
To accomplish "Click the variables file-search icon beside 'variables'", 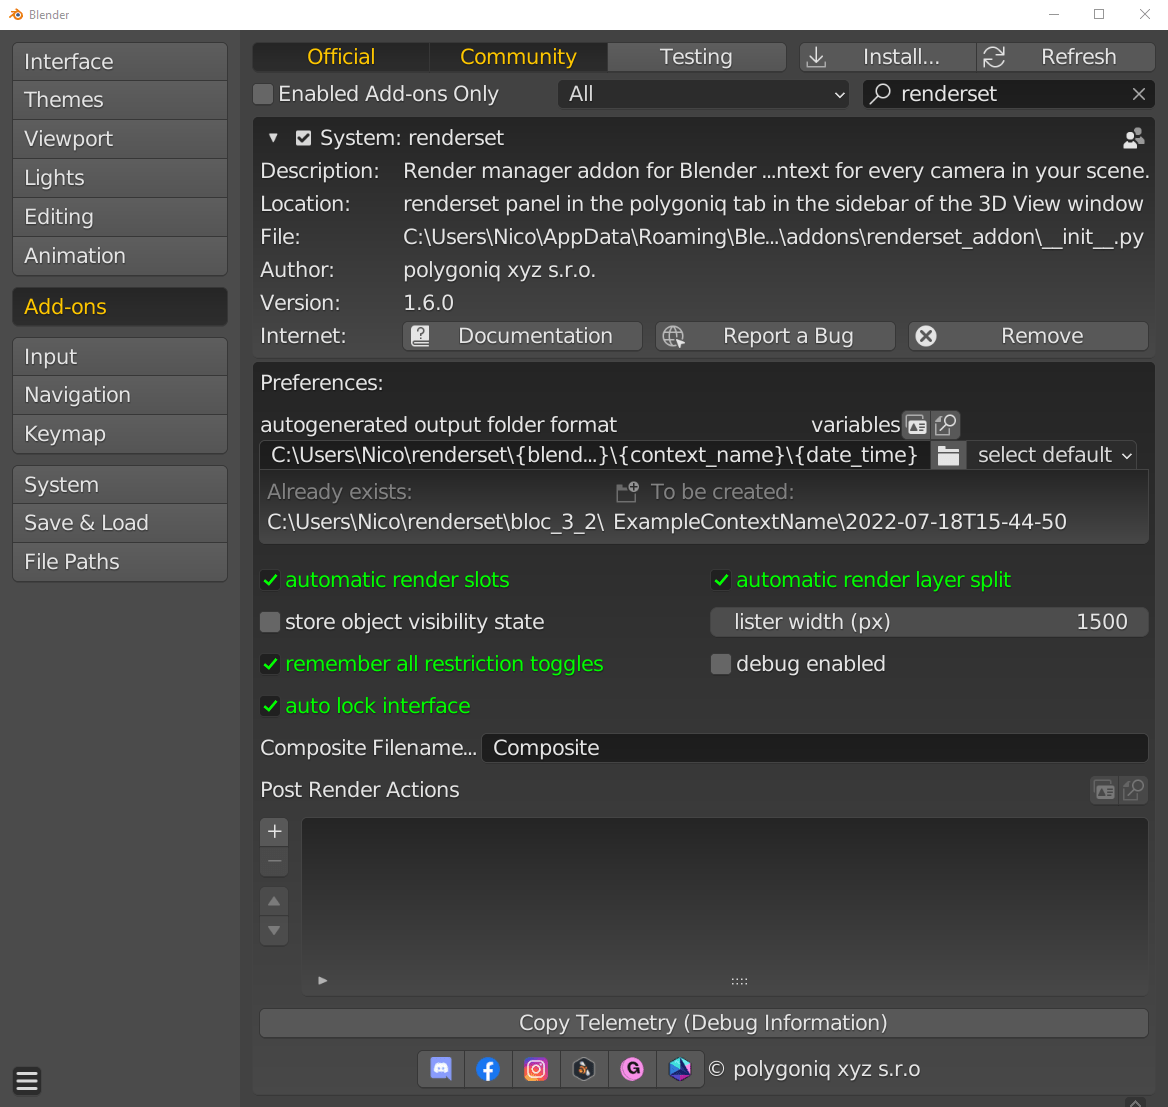I will coord(945,425).
